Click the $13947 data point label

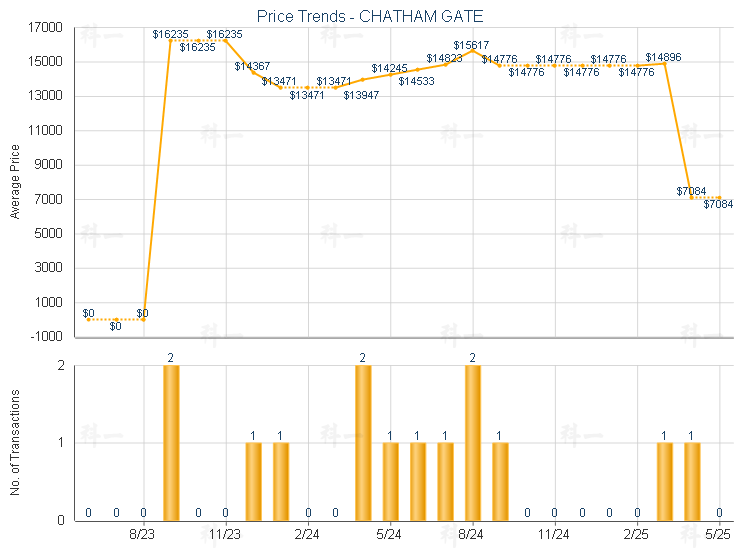click(361, 95)
